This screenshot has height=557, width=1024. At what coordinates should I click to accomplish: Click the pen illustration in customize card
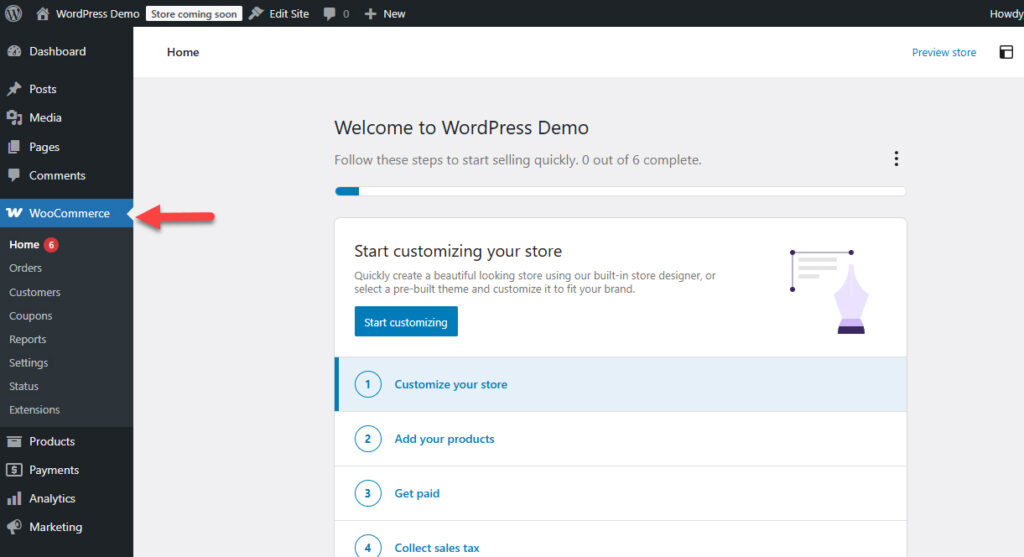point(829,291)
